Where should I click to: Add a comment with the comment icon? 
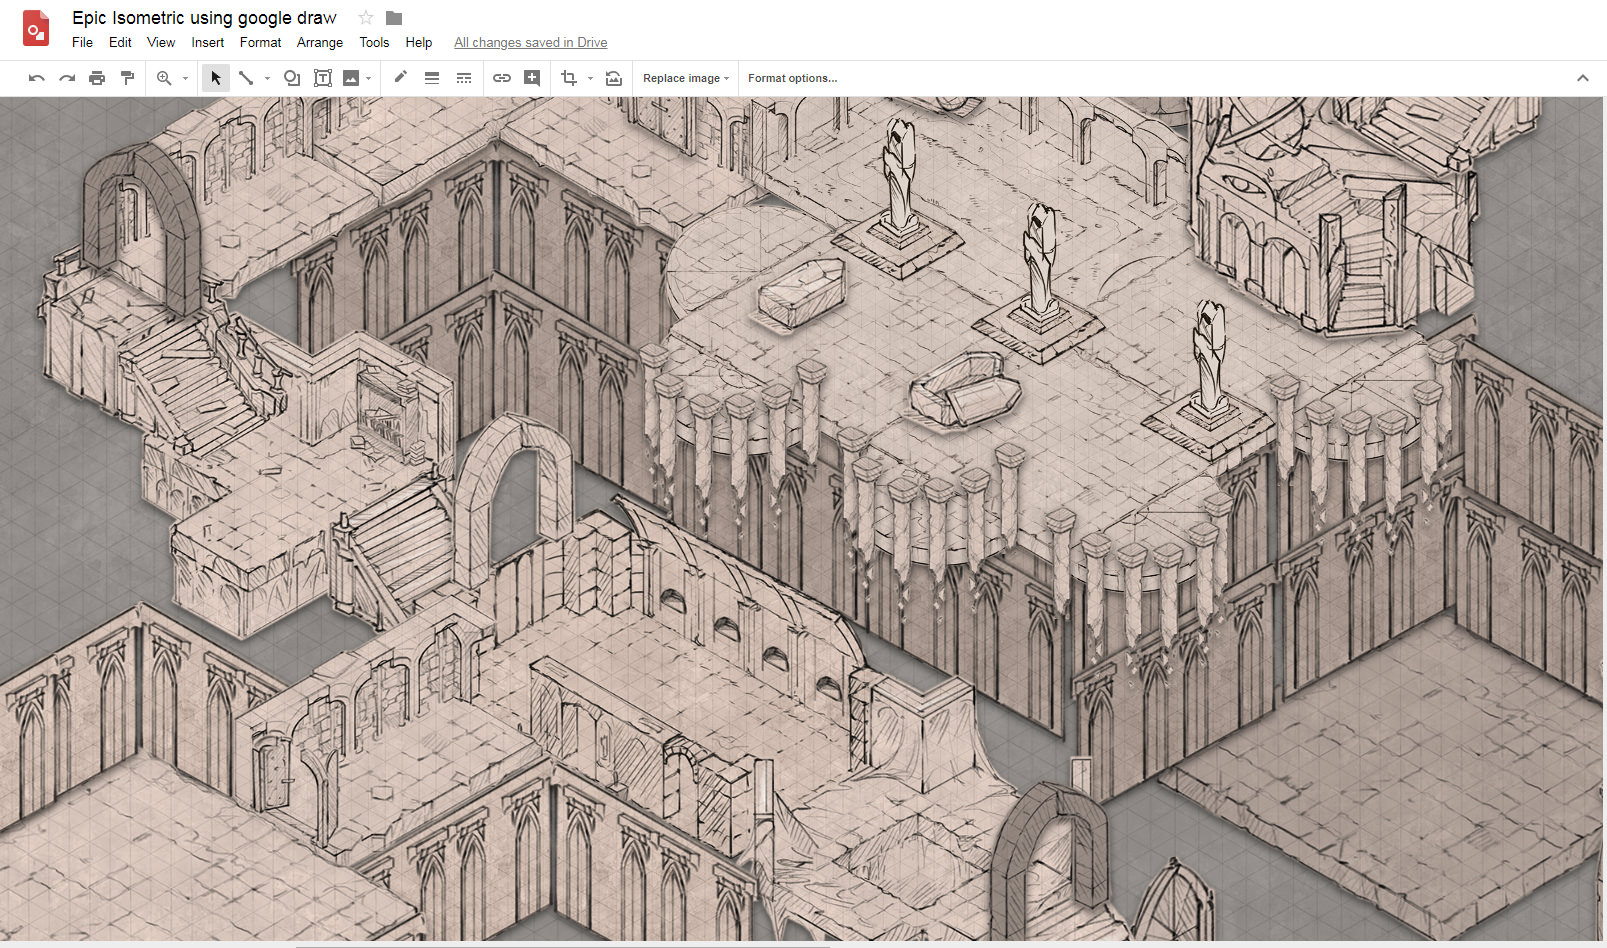(532, 78)
